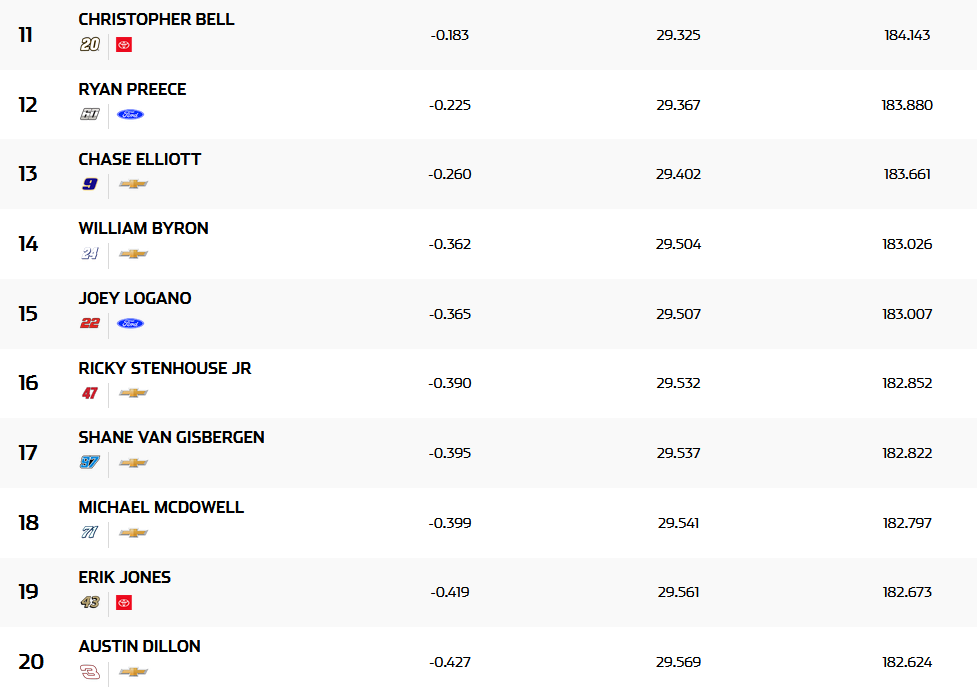Click the number 20 car badge
Image resolution: width=977 pixels, height=696 pixels.
[90, 45]
